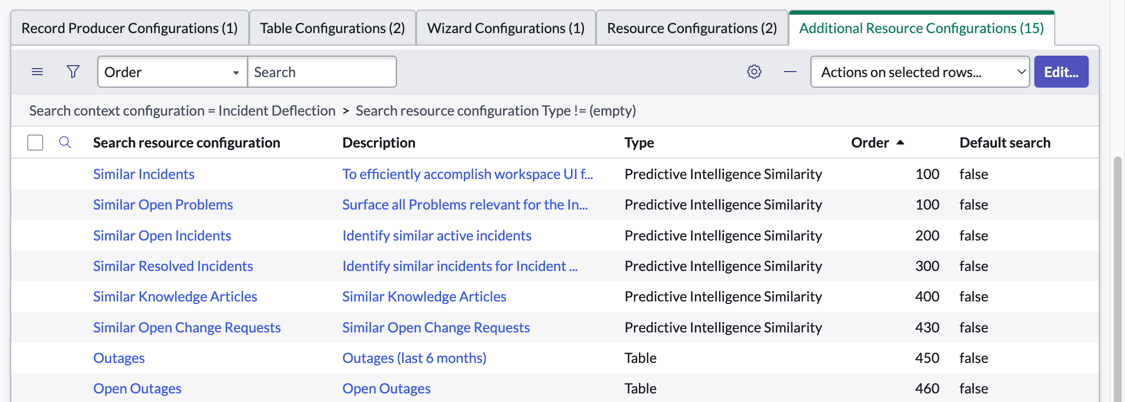Open the Similar Open Problems record

point(163,205)
